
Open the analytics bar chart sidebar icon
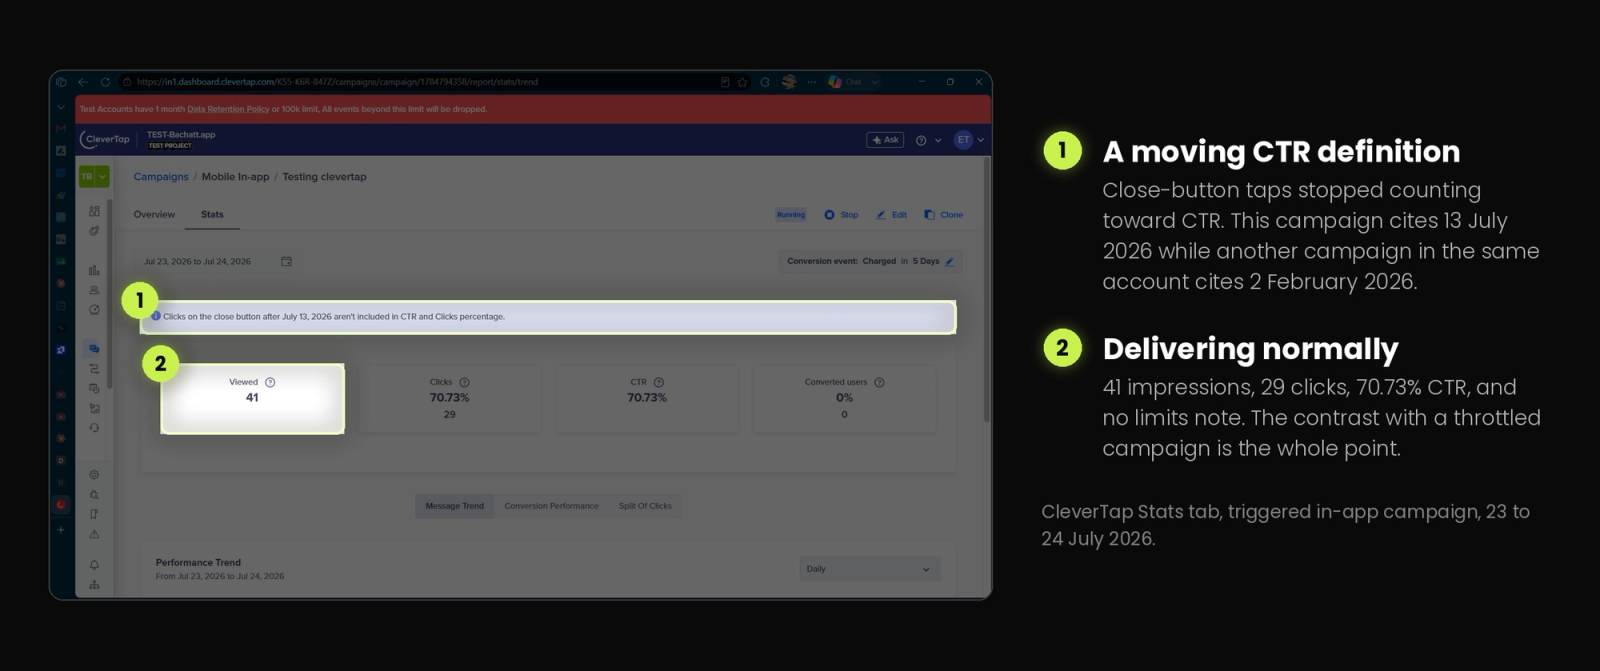pyautogui.click(x=94, y=270)
